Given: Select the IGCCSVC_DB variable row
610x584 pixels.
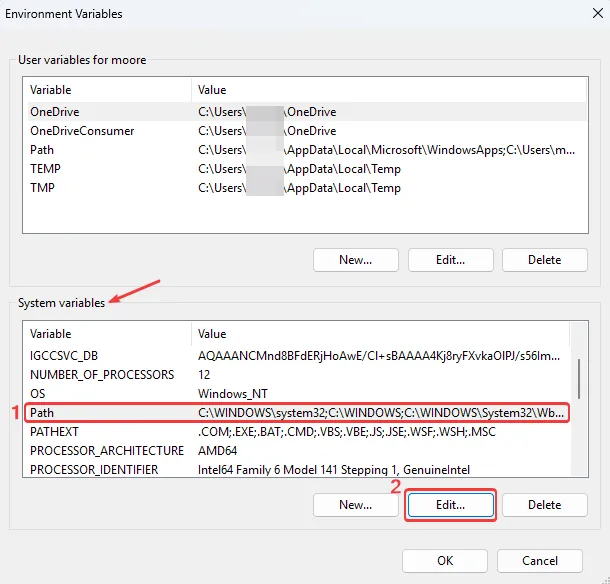Looking at the screenshot, I should [300, 355].
